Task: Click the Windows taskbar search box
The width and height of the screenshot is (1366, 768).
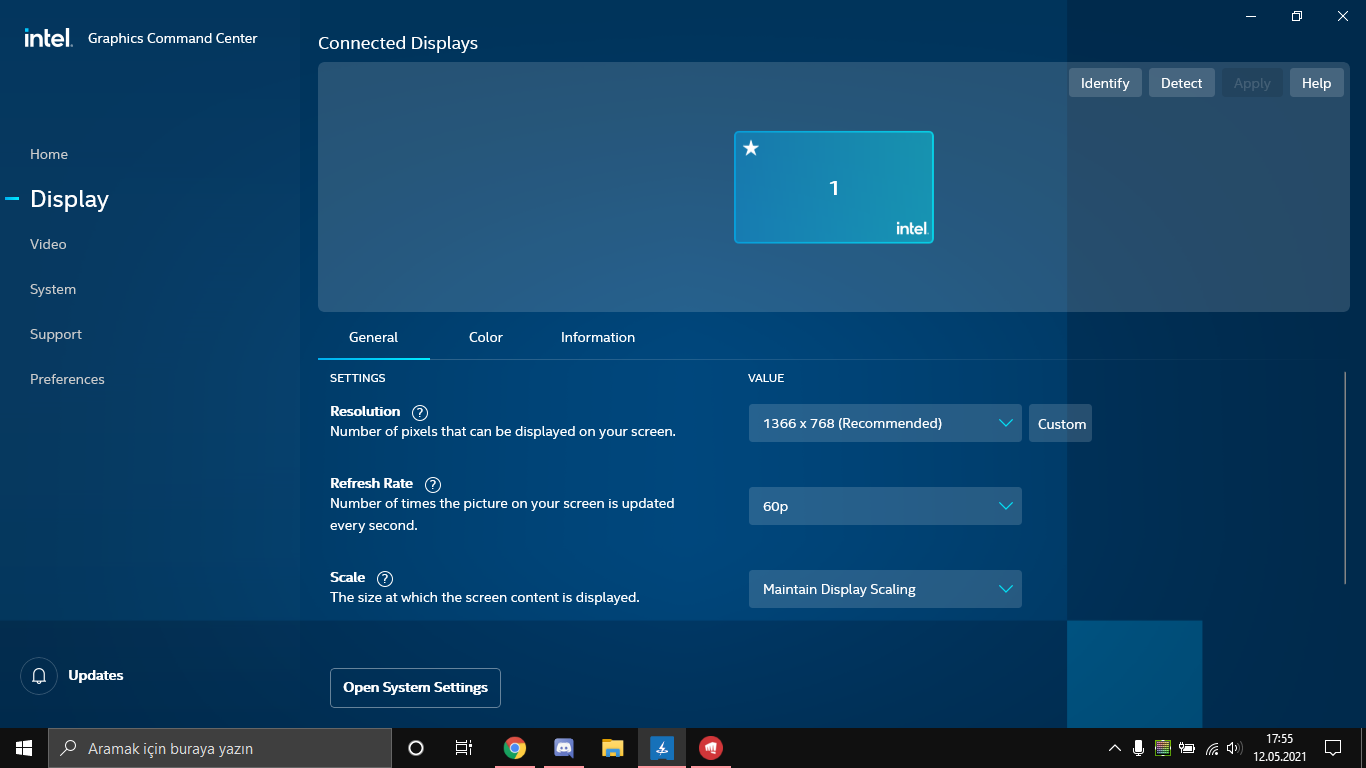Action: click(x=220, y=748)
